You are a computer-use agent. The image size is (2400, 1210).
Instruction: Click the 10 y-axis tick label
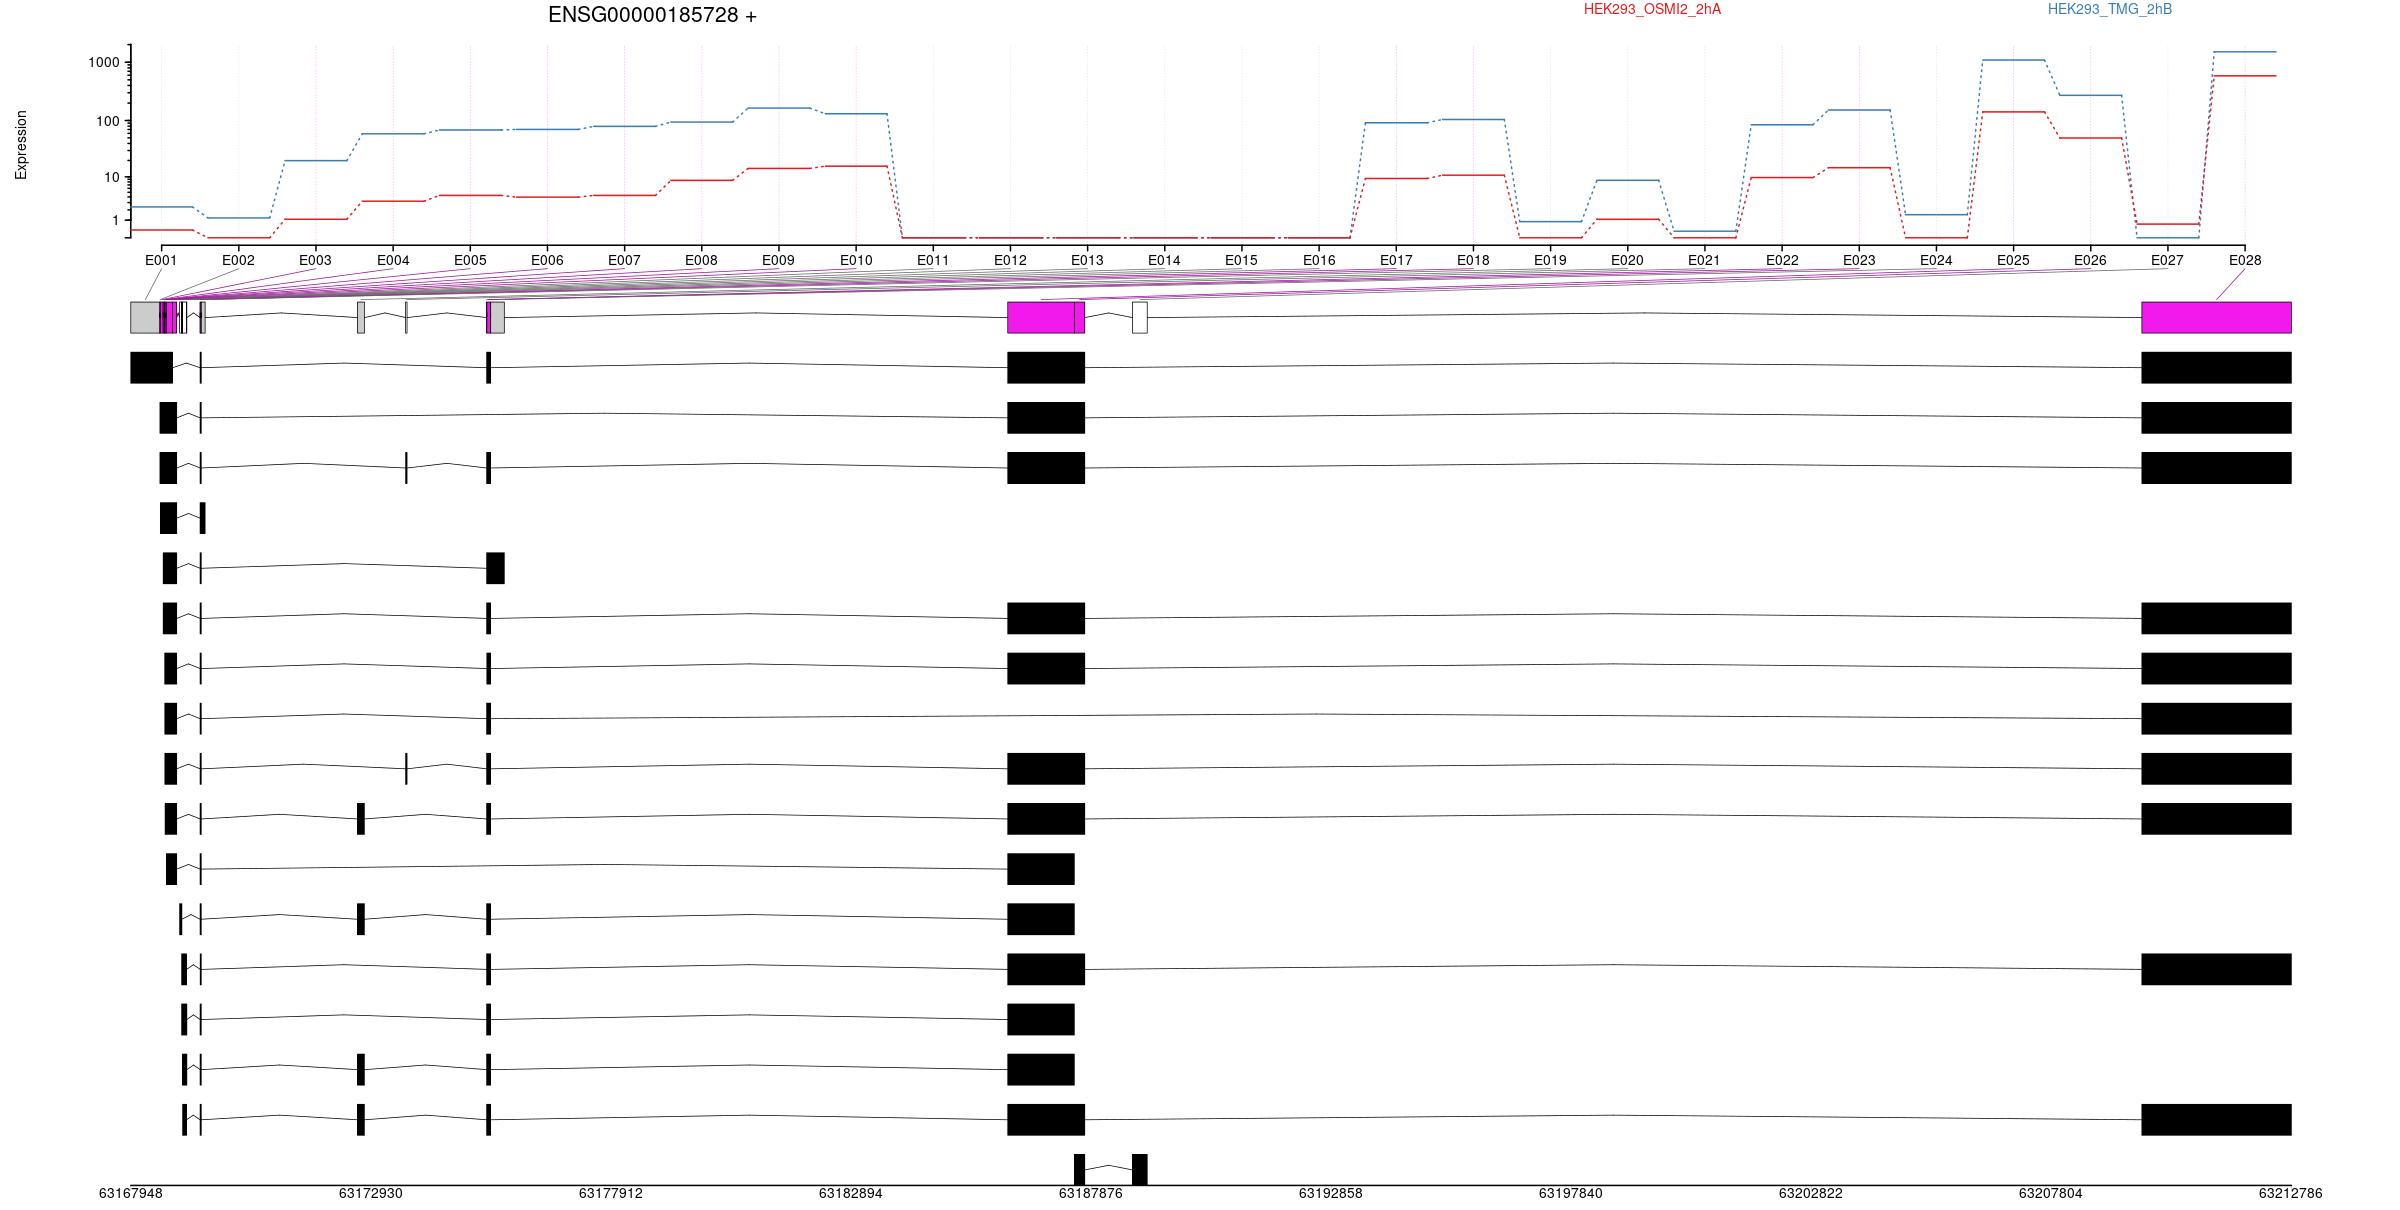point(111,177)
